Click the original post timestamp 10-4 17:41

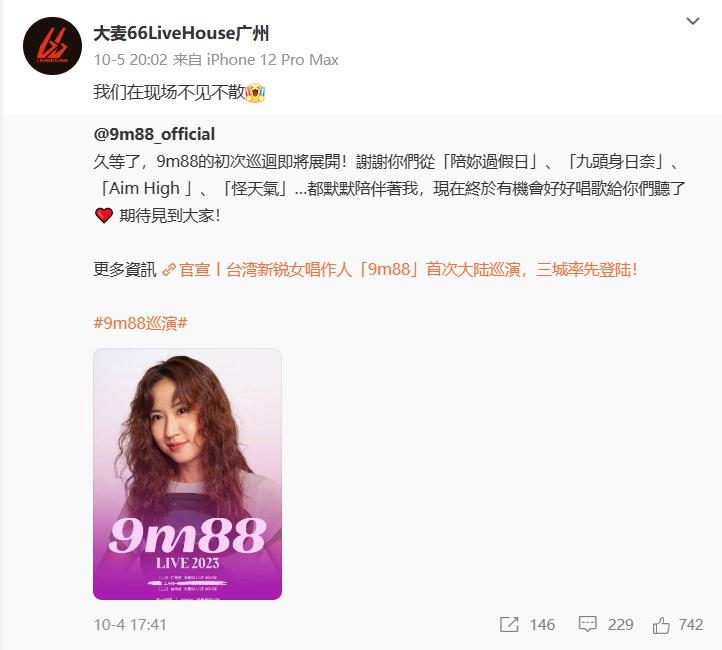pyautogui.click(x=130, y=625)
